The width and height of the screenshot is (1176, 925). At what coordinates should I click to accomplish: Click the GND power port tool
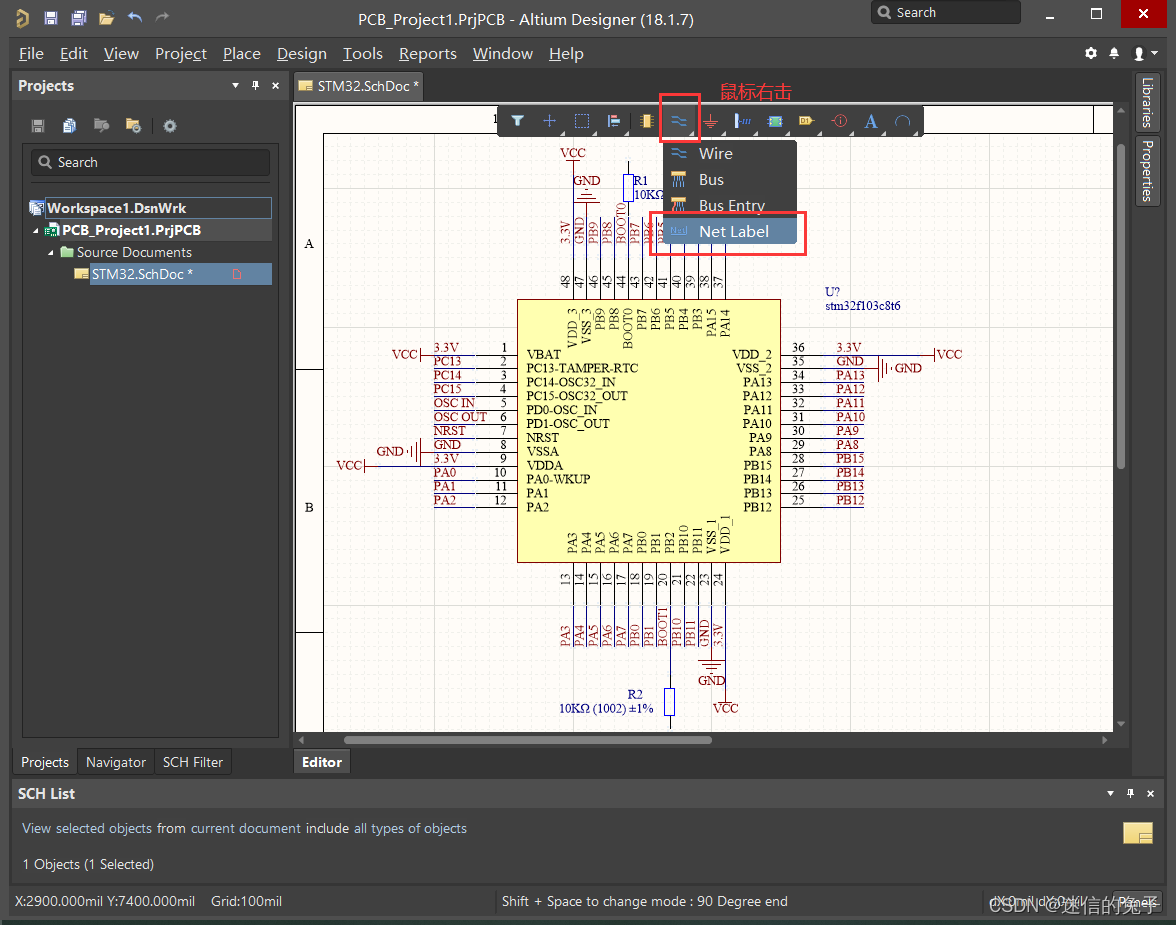[x=711, y=121]
